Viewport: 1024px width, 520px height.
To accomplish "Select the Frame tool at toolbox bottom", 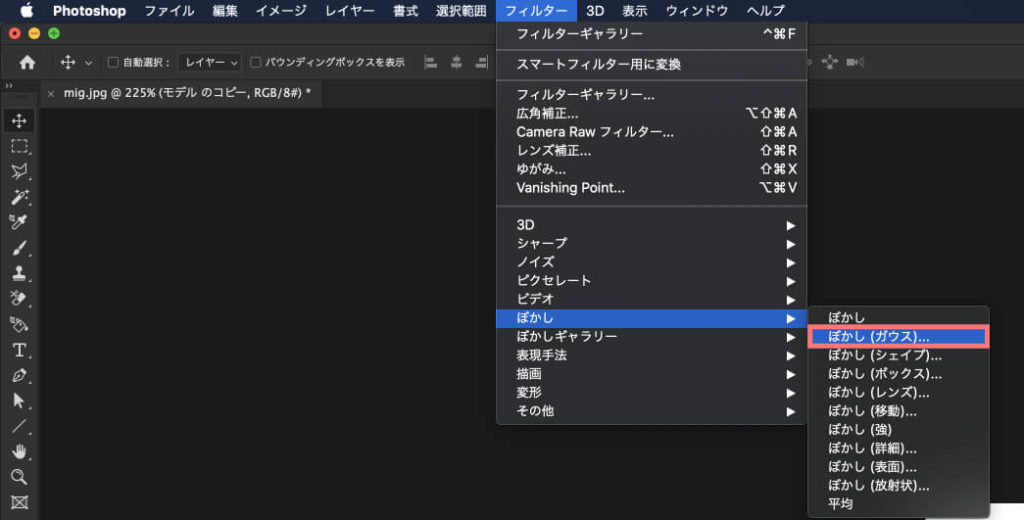I will click(x=19, y=502).
